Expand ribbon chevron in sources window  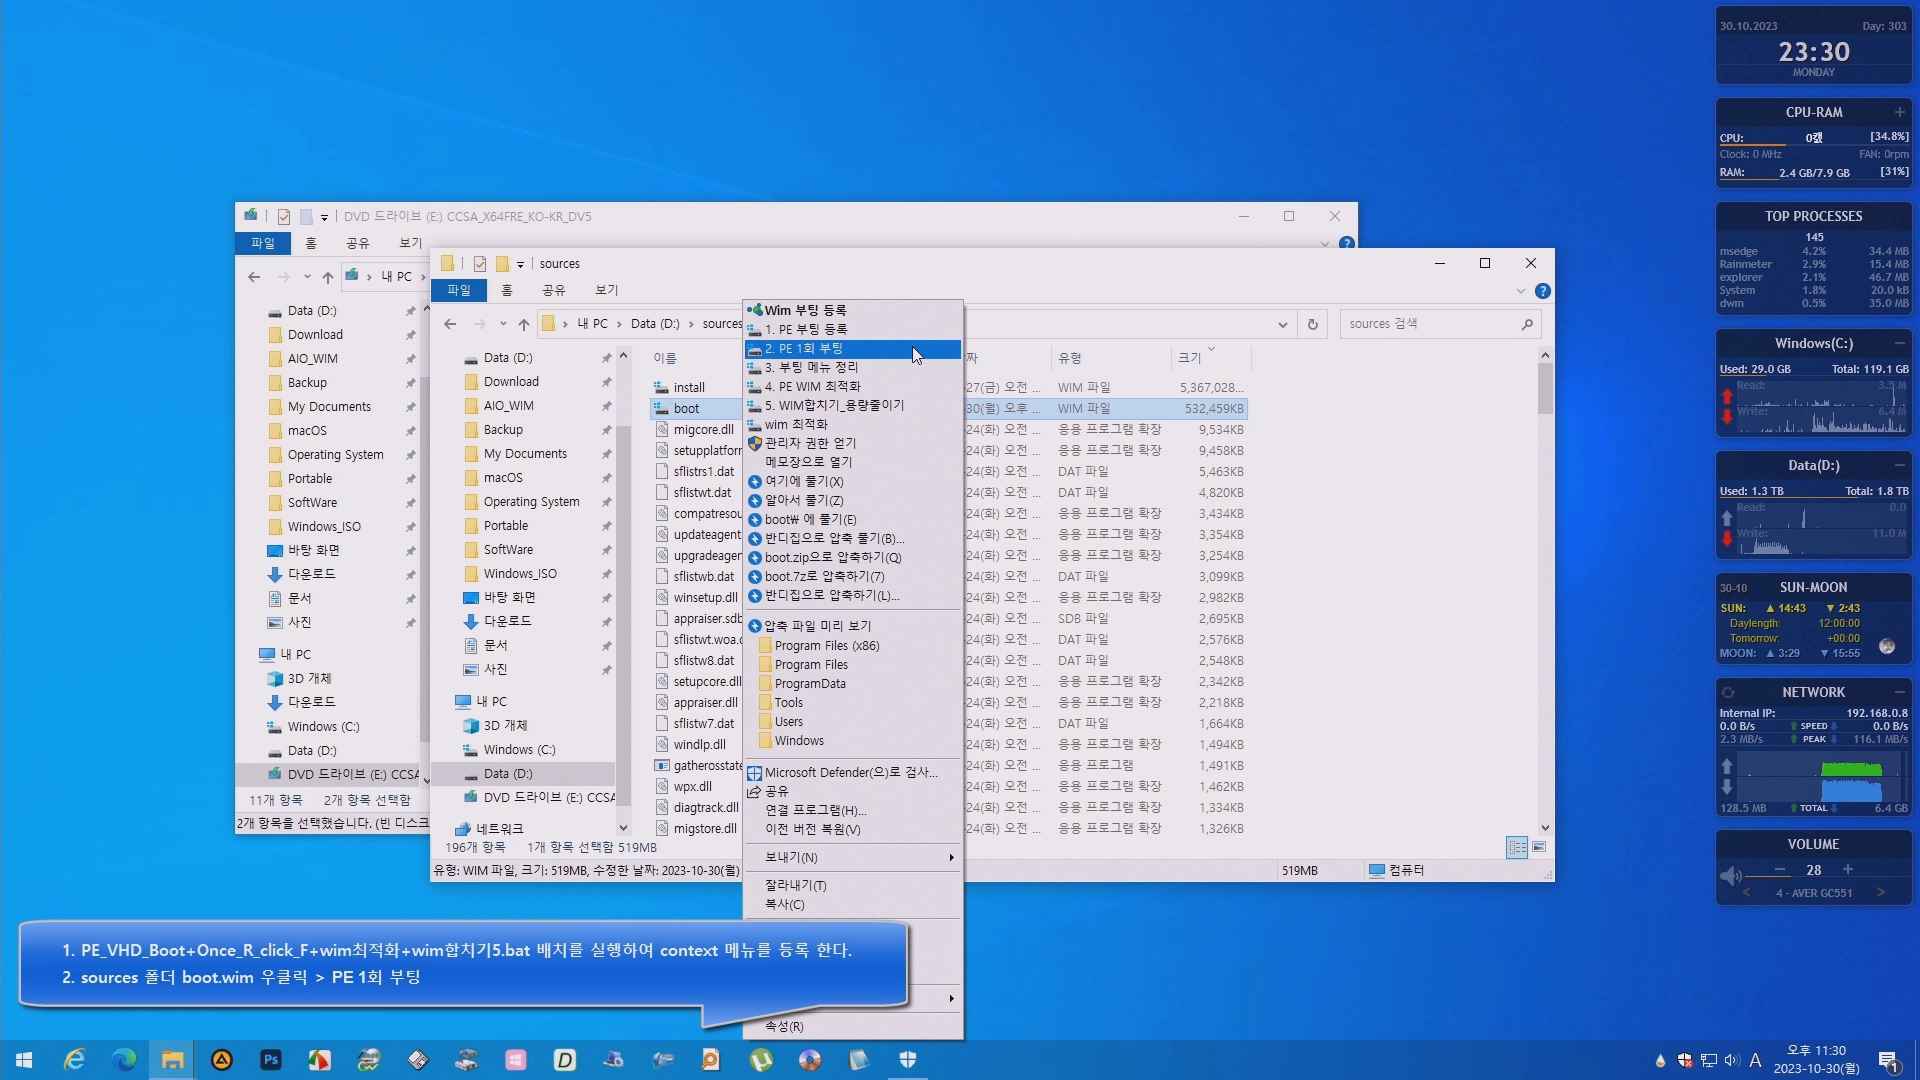[1521, 291]
